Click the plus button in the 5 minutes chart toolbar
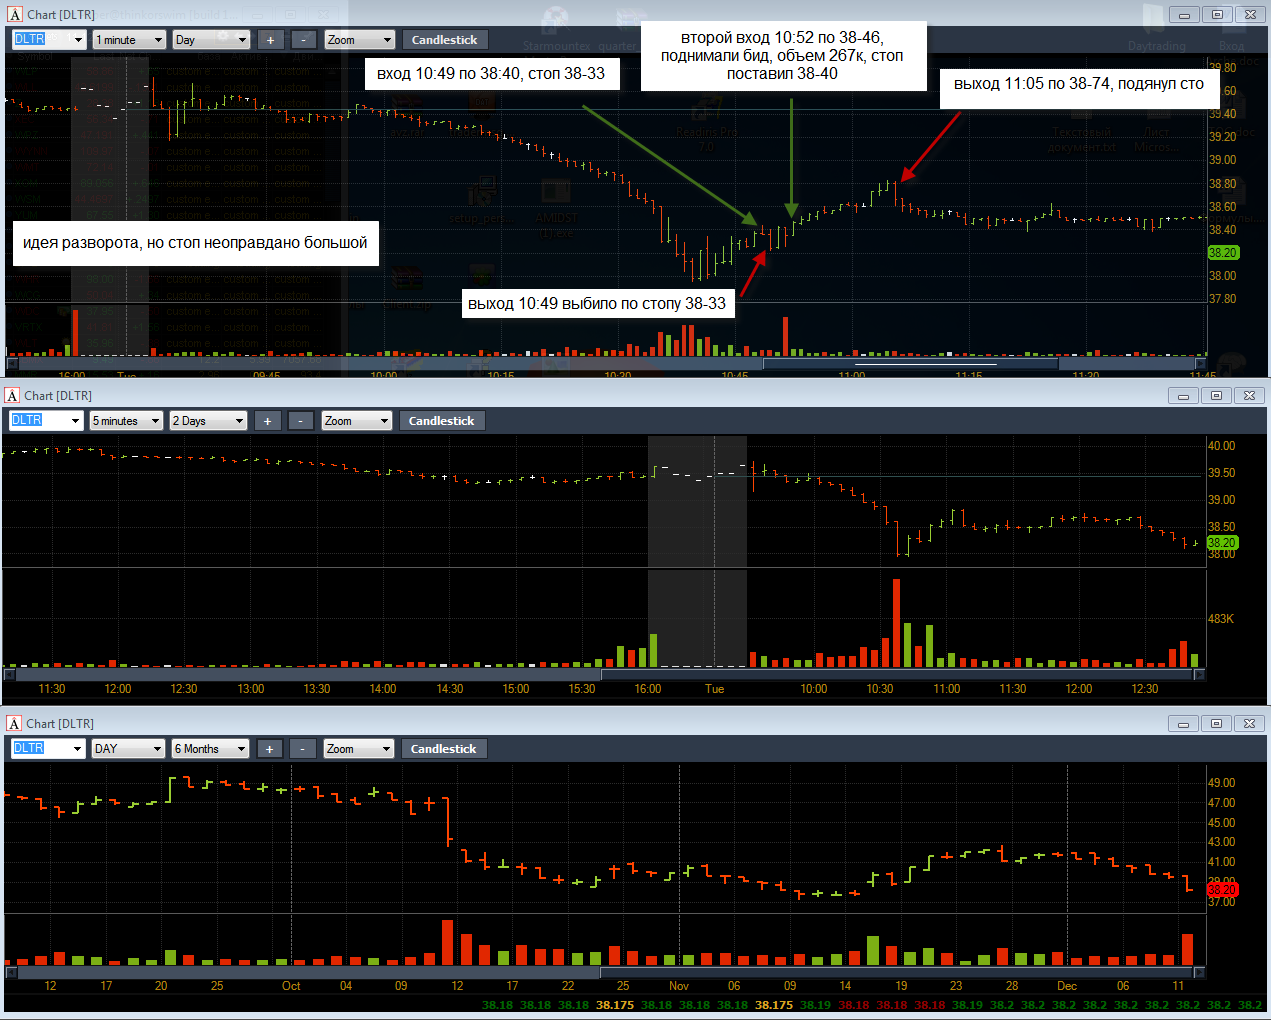Viewport: 1271px width, 1020px height. (x=268, y=421)
